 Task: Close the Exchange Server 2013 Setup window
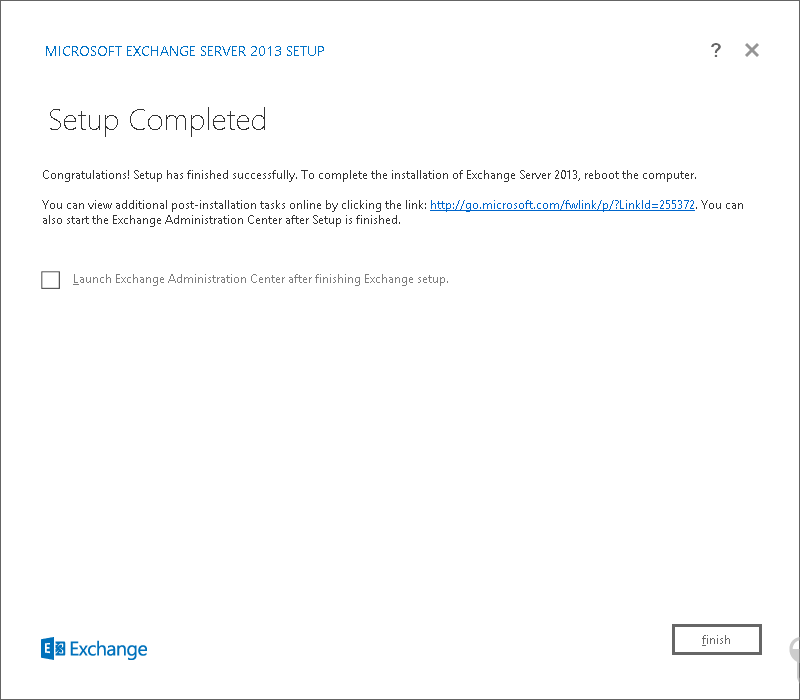point(752,50)
